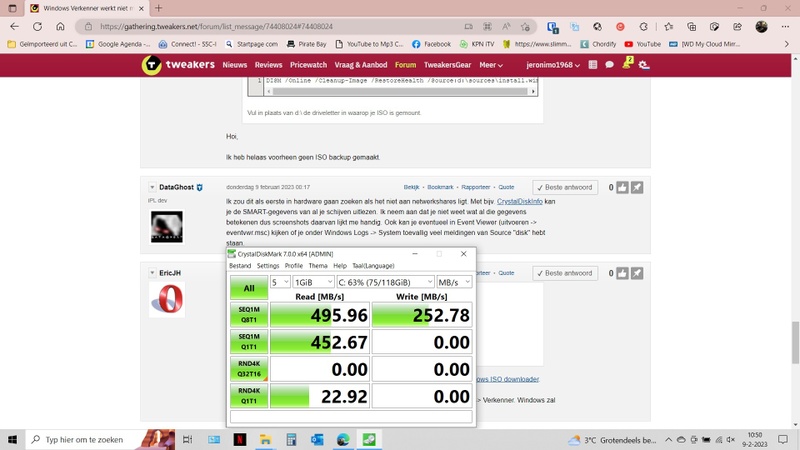Mark DataGhost's post as Beste antwoord
This screenshot has height=450, width=800.
(565, 188)
